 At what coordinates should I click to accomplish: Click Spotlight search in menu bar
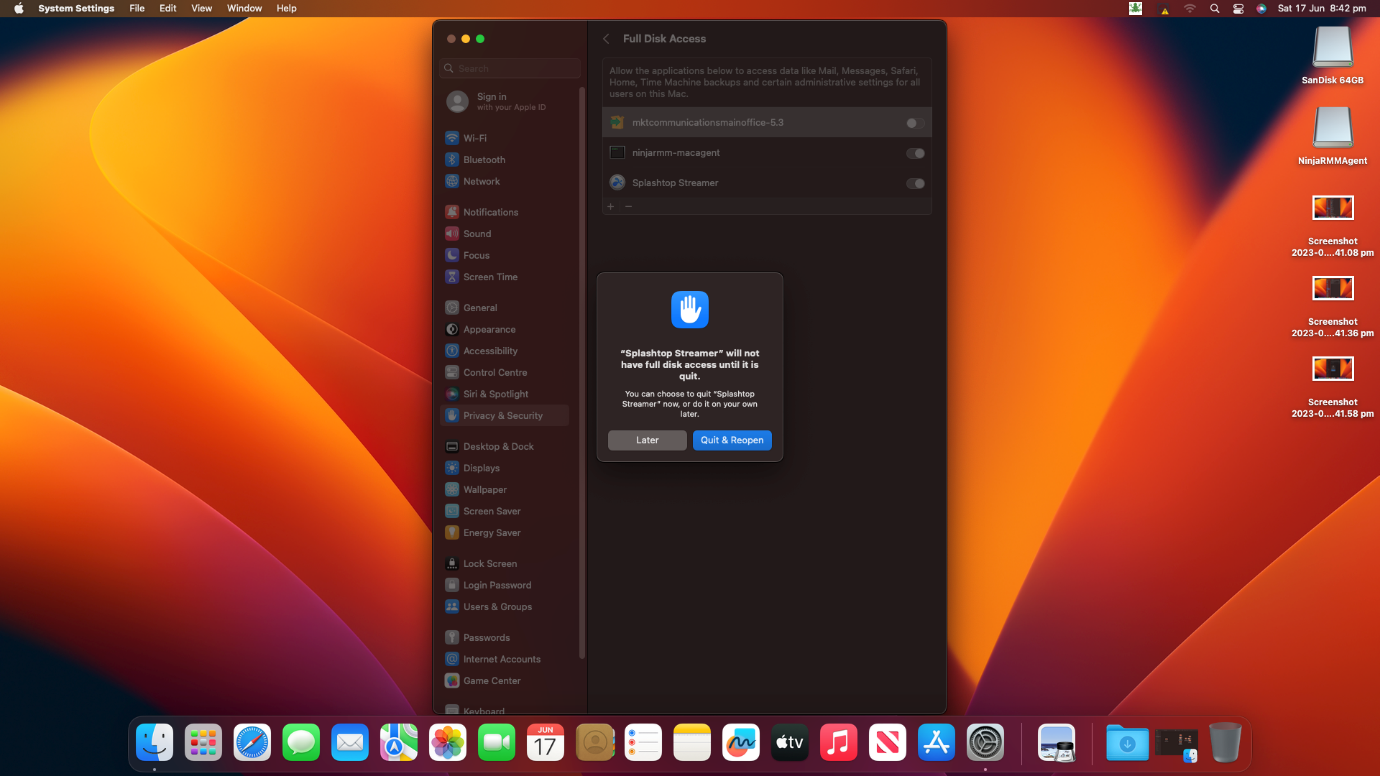click(x=1214, y=8)
